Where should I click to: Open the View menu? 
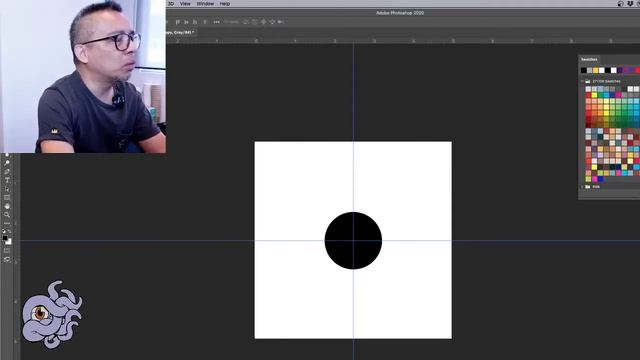[185, 4]
